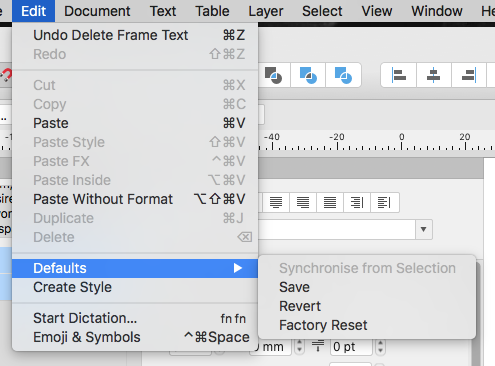Open the Table menu
This screenshot has height=366, width=495.
[212, 11]
